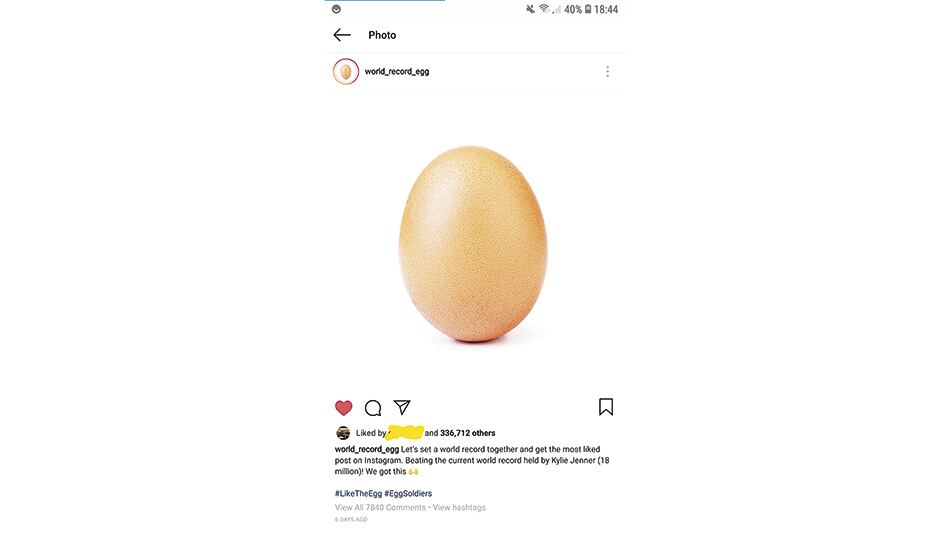950x534 pixels.
Task: Open the three-dot post options menu
Action: coord(607,72)
